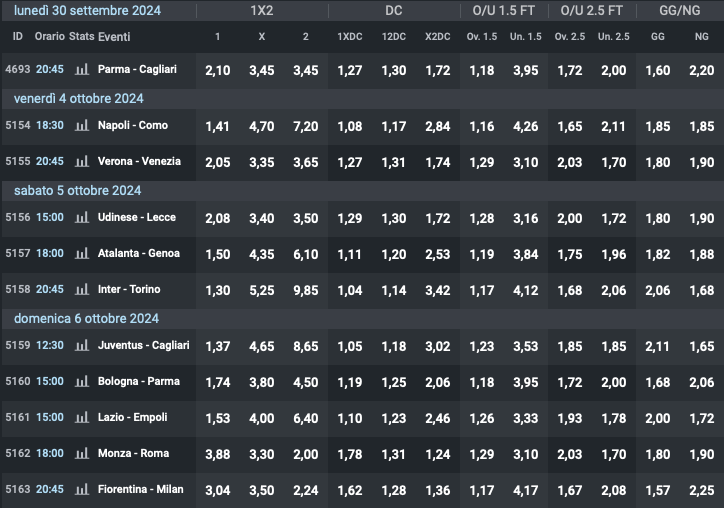Click the venerdì 4 ottobre 2024 date row
Image resolution: width=724 pixels, height=508 pixels.
pyautogui.click(x=362, y=98)
